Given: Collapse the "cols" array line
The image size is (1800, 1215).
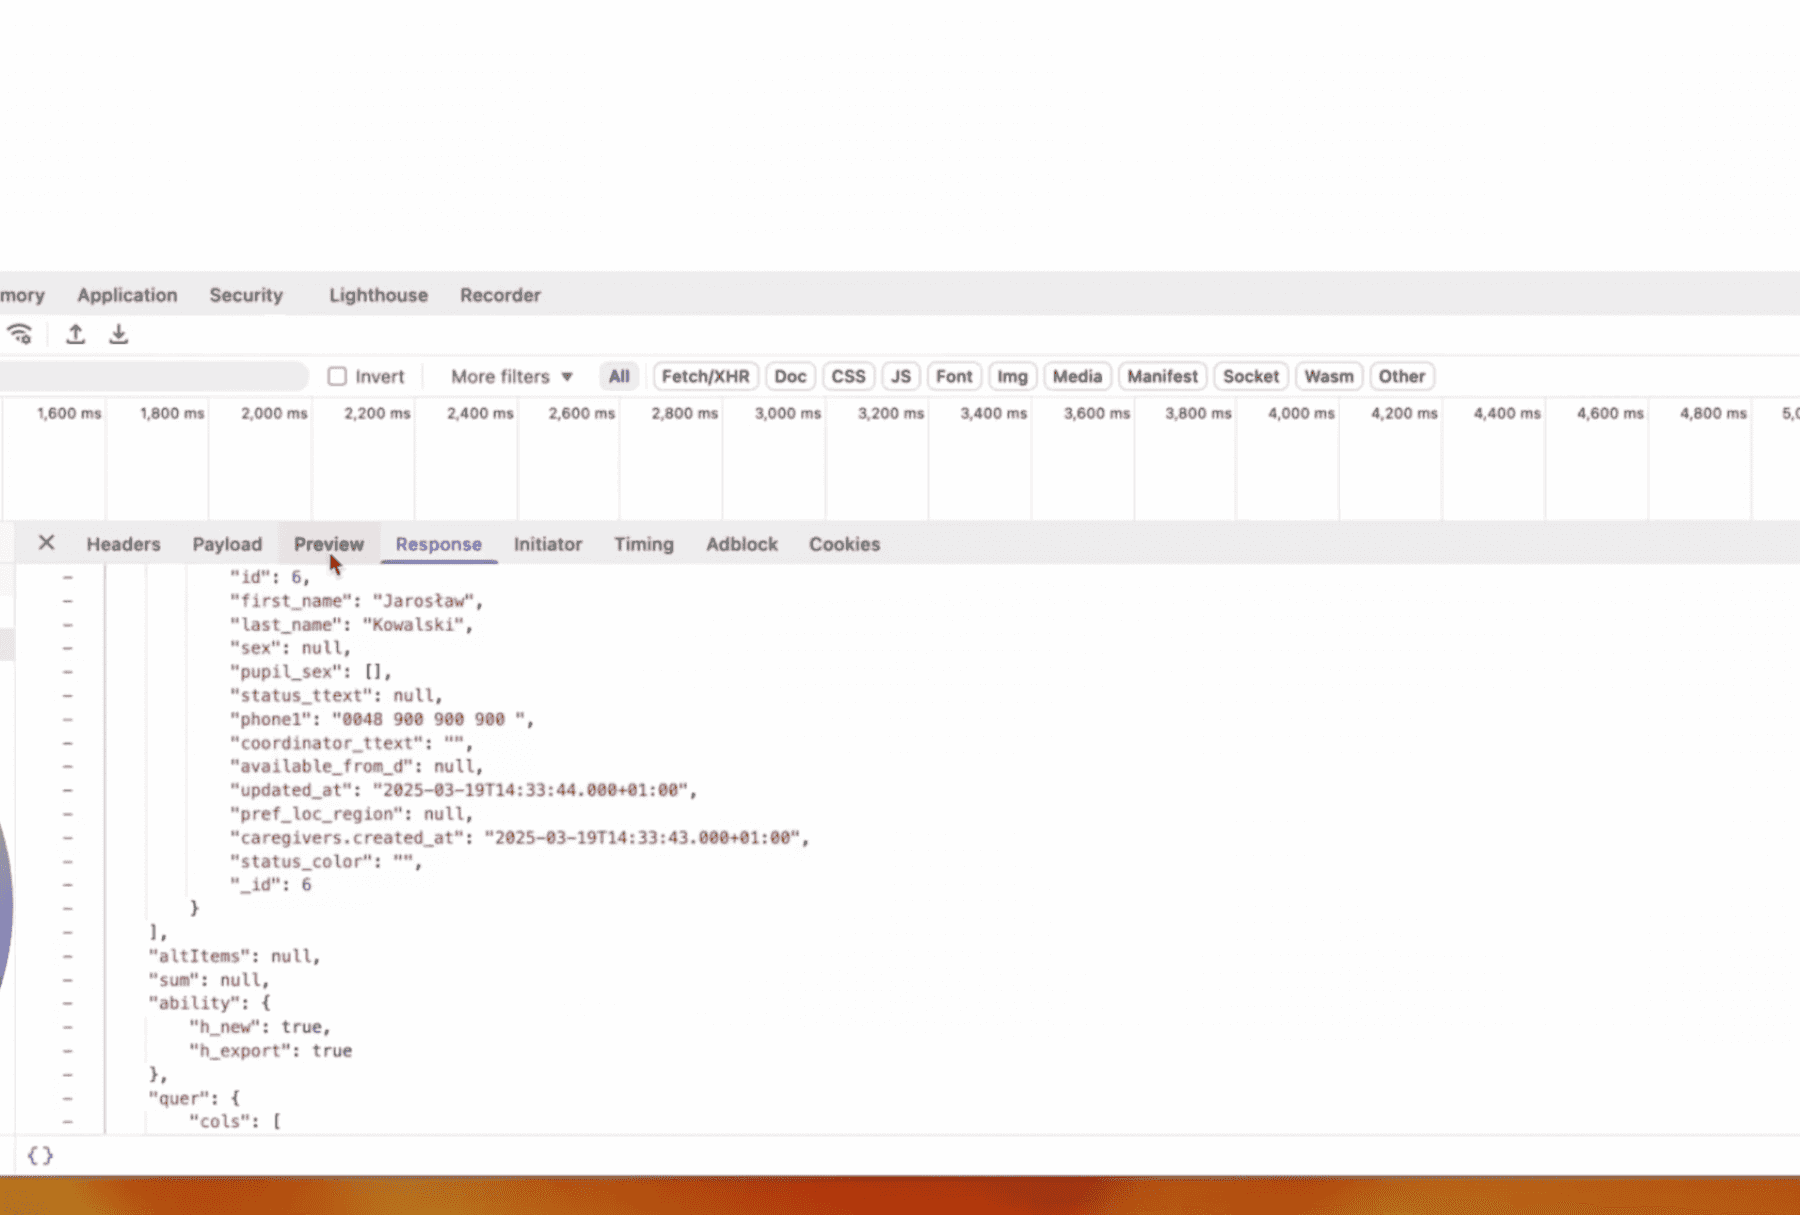Looking at the screenshot, I should 67,1122.
